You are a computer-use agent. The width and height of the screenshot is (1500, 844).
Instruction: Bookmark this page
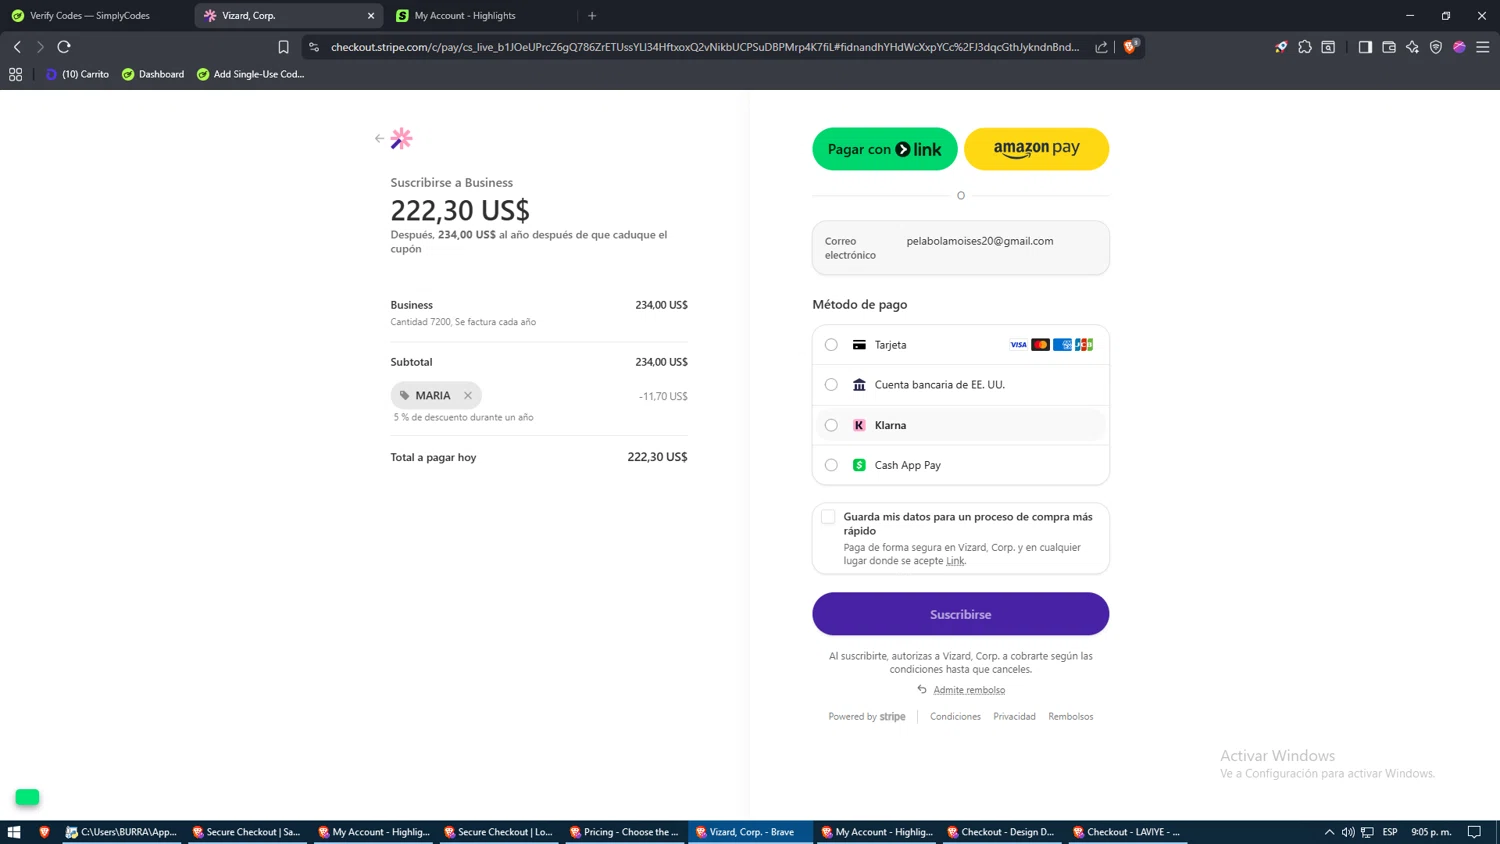pos(284,47)
